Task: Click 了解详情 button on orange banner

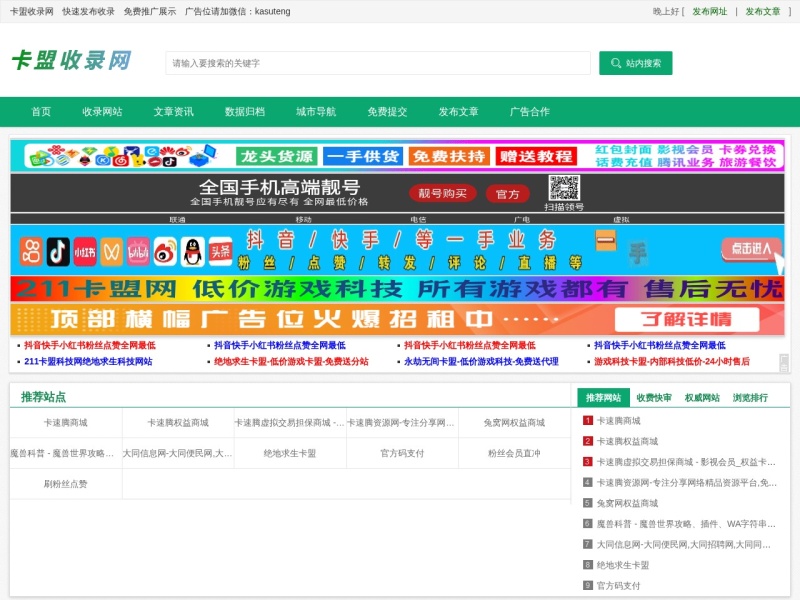Action: tap(687, 320)
